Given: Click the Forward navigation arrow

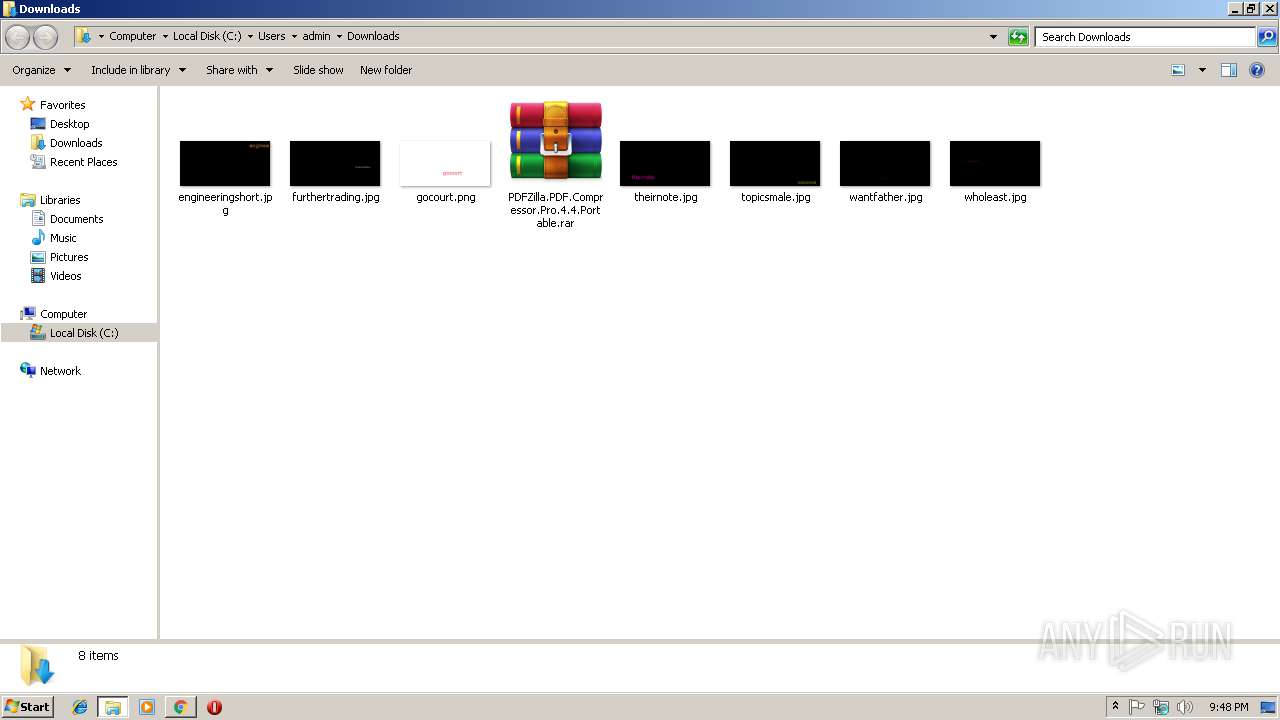Looking at the screenshot, I should click(46, 37).
